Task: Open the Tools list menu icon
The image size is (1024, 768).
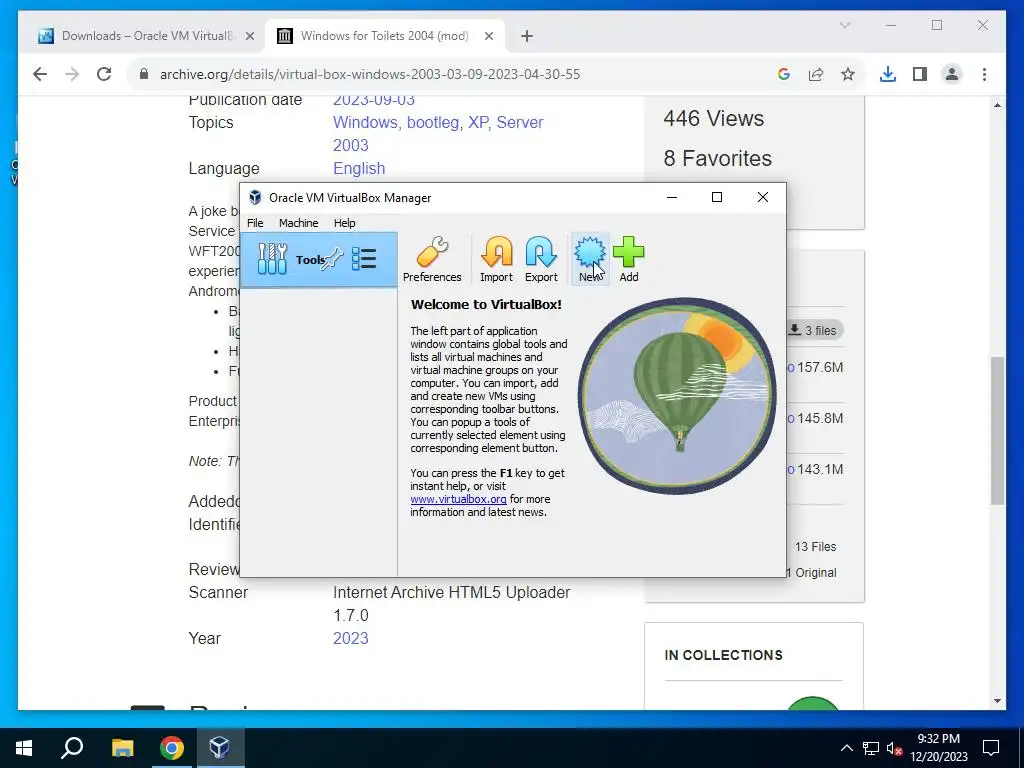Action: [364, 259]
